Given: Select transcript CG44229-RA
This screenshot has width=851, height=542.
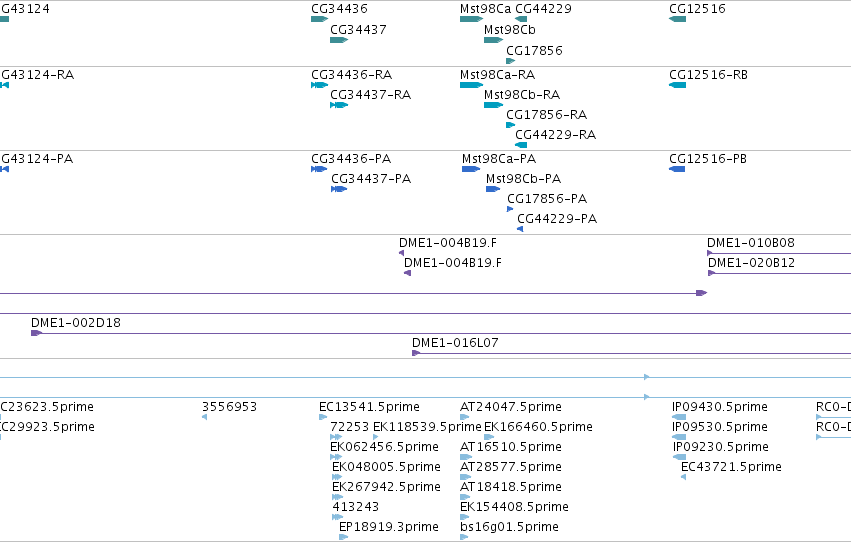Looking at the screenshot, I should click(556, 135).
